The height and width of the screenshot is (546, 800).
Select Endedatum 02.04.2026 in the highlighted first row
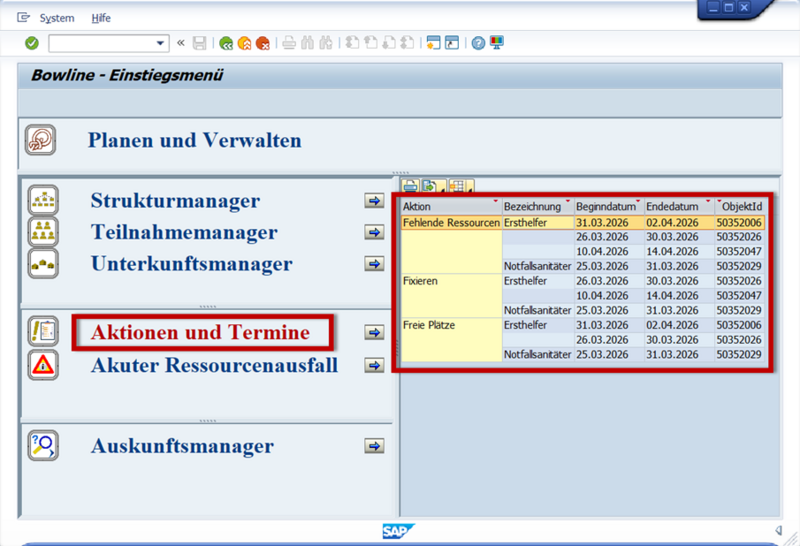[679, 222]
